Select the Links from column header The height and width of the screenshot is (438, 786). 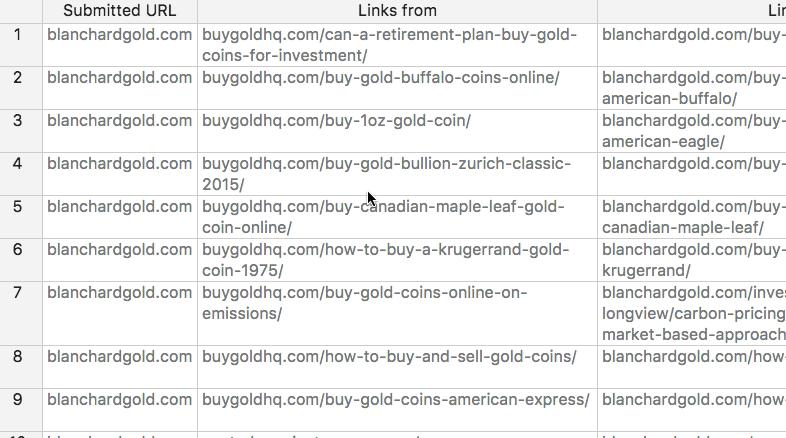tap(398, 11)
